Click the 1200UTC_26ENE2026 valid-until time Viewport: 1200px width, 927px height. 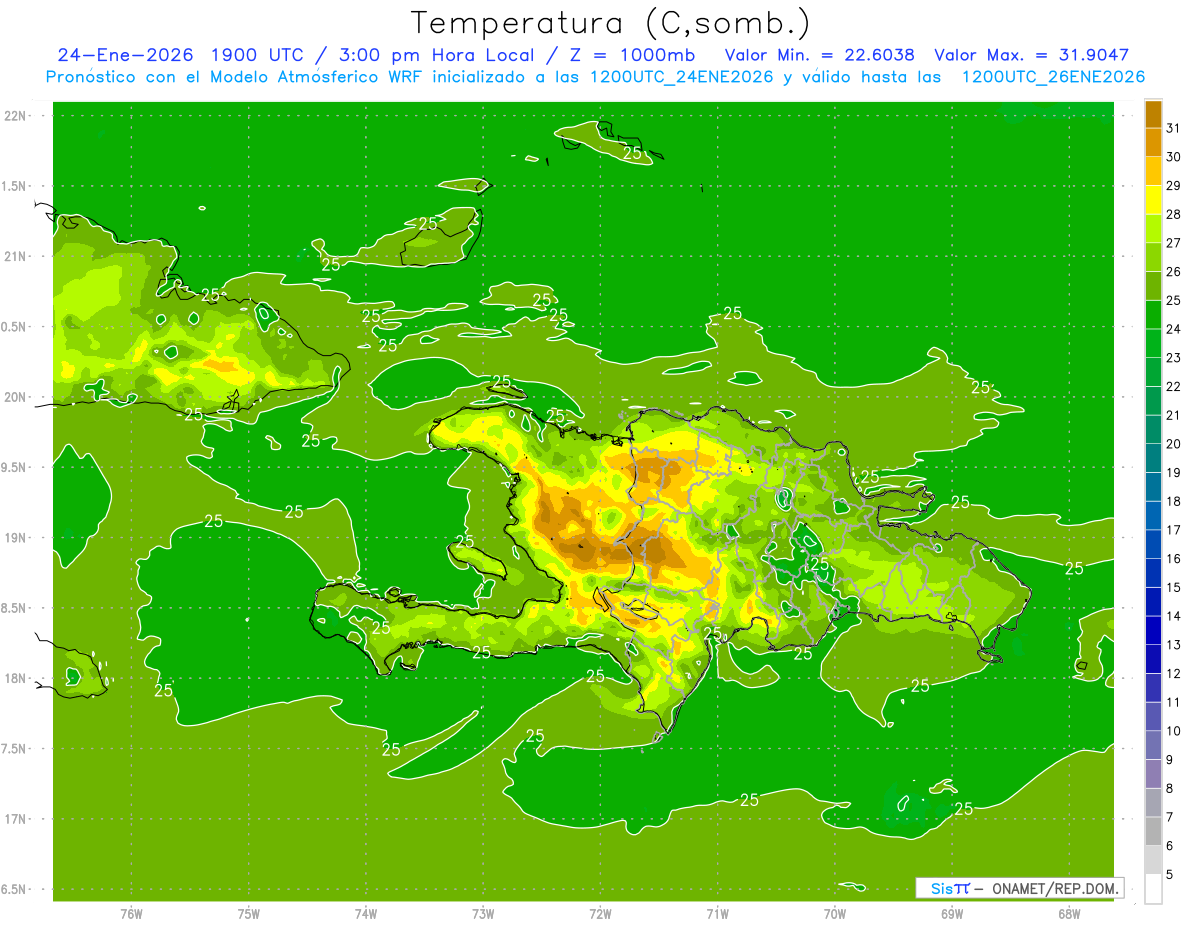[1053, 77]
